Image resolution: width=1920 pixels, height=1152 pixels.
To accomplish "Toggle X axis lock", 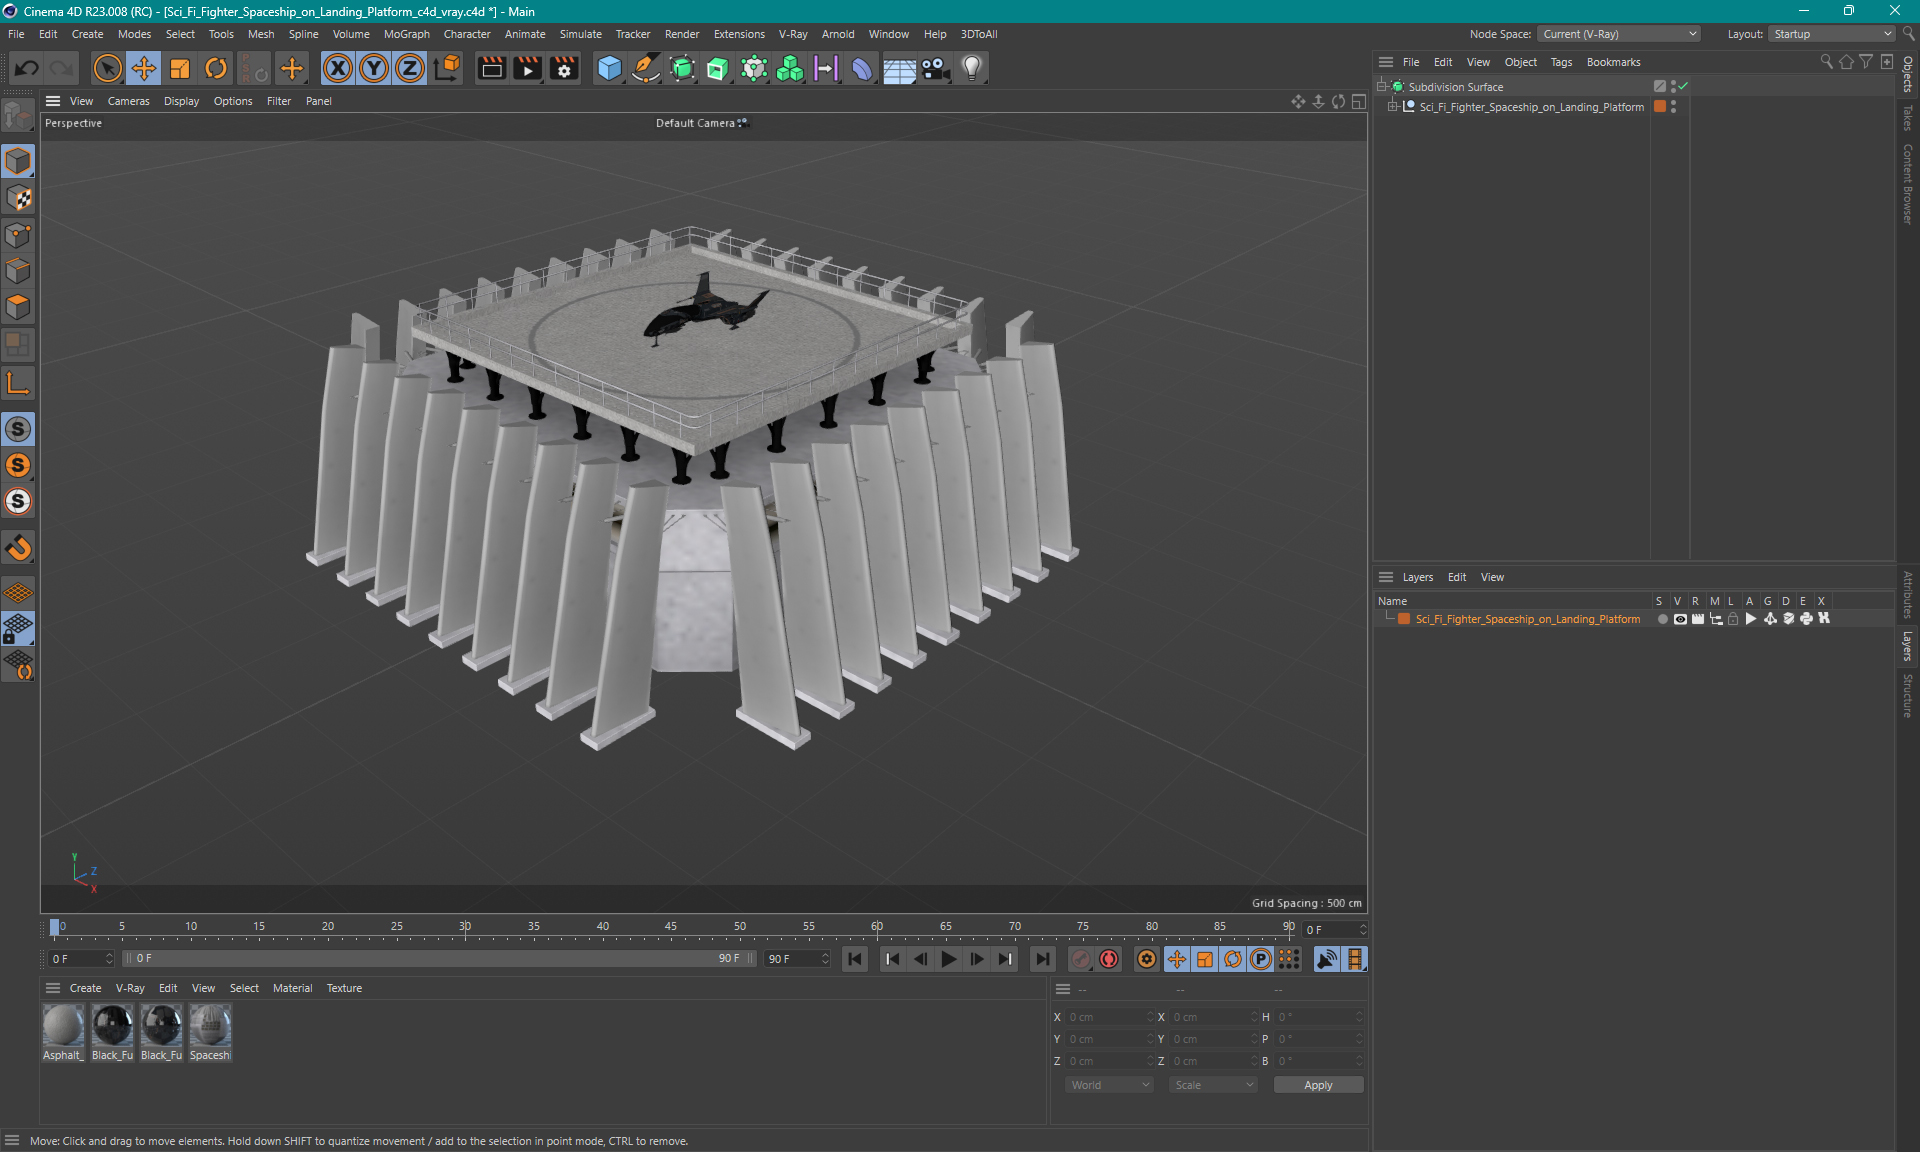I will click(x=338, y=68).
